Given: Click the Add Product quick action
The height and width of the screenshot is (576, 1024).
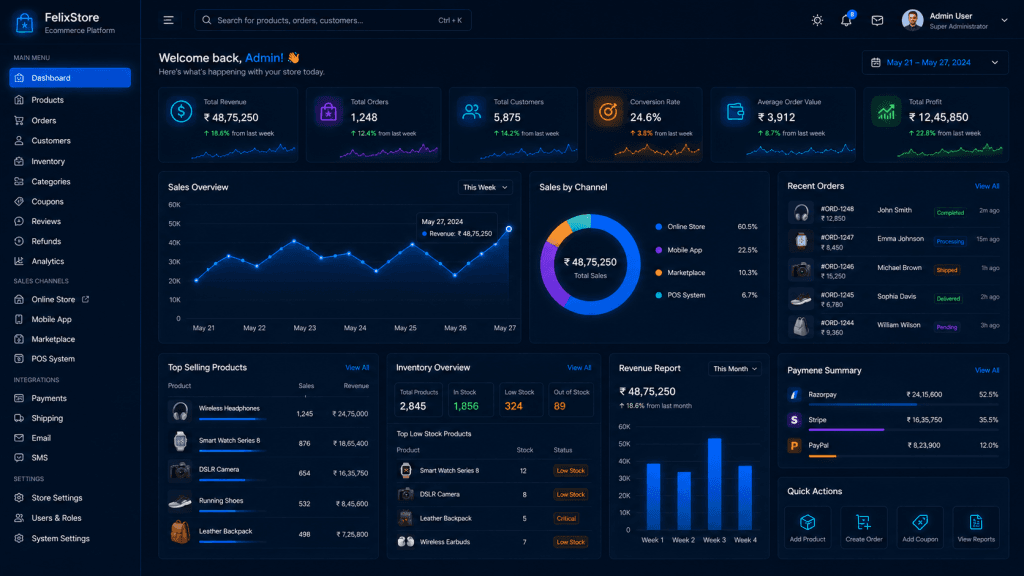Looking at the screenshot, I should coord(808,528).
